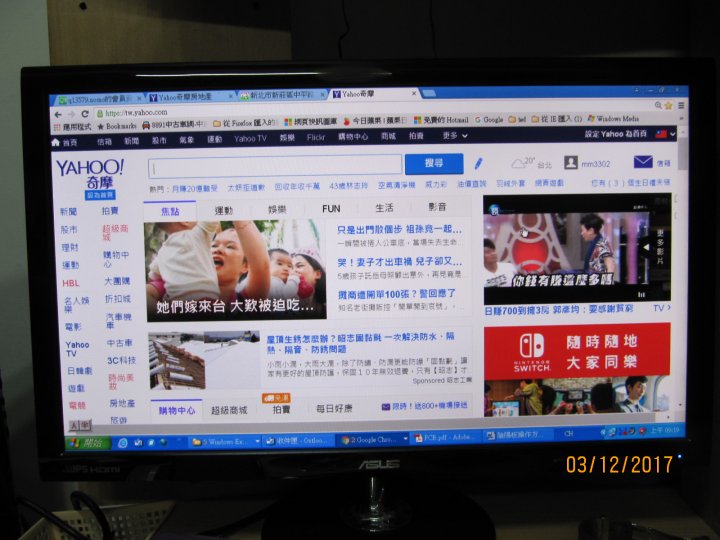Open the Windows Media bookmark
This screenshot has height=540, width=720.
click(613, 118)
